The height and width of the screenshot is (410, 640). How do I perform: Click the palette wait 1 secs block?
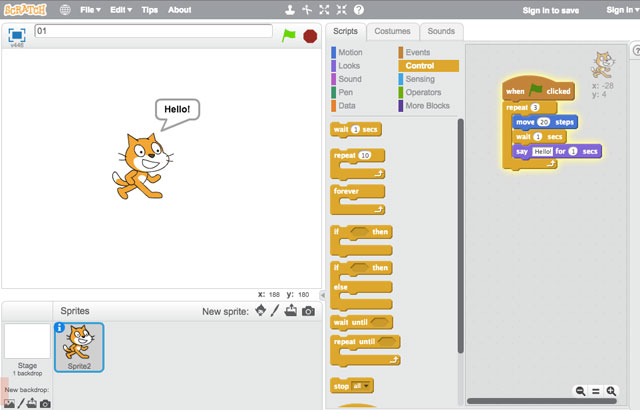tap(356, 130)
